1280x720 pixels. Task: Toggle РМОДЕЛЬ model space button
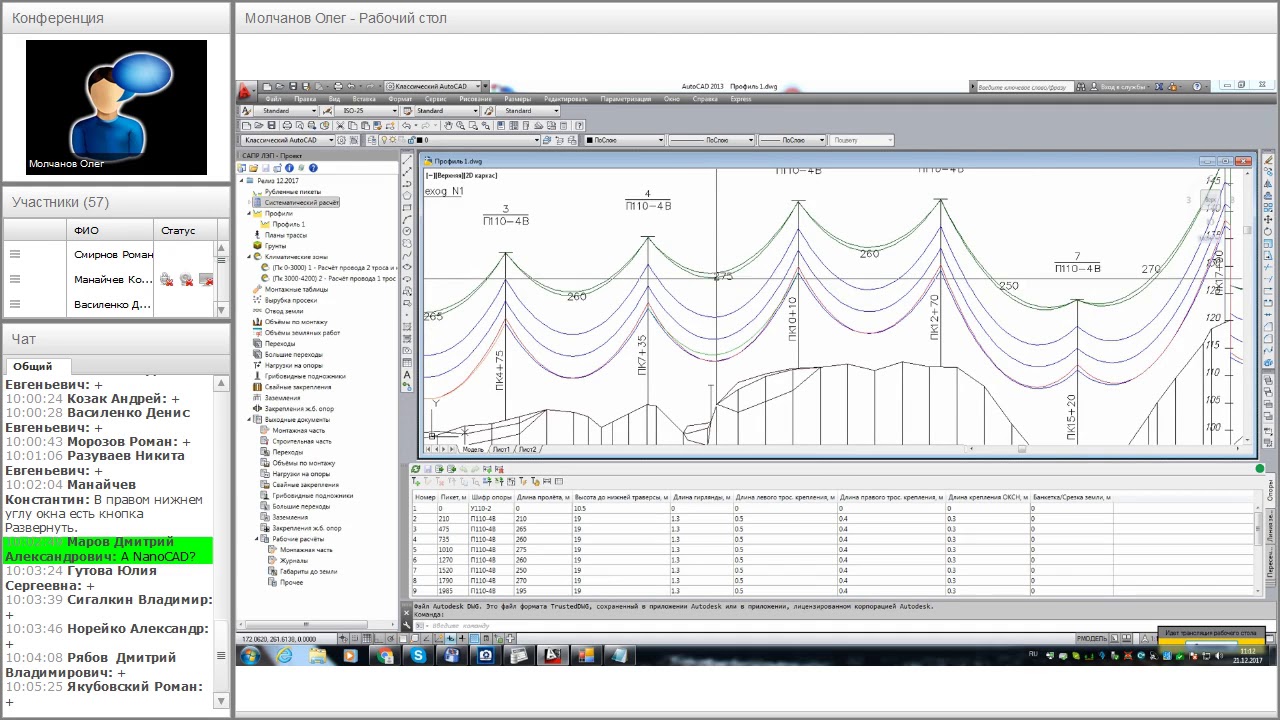[x=1092, y=639]
